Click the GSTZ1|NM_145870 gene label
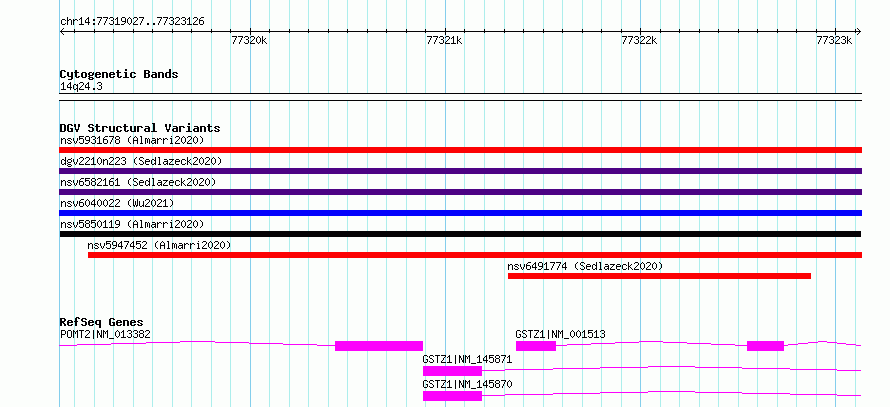The height and width of the screenshot is (407, 890). point(467,384)
